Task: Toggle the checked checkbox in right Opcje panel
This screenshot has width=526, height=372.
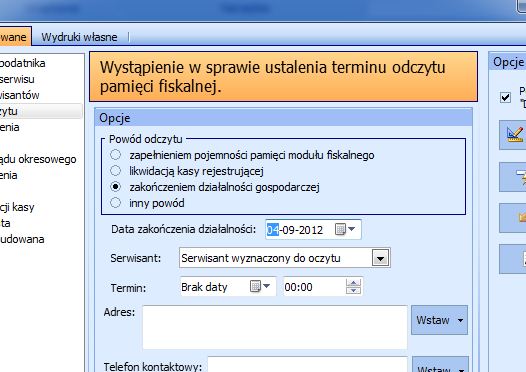Action: tap(506, 98)
